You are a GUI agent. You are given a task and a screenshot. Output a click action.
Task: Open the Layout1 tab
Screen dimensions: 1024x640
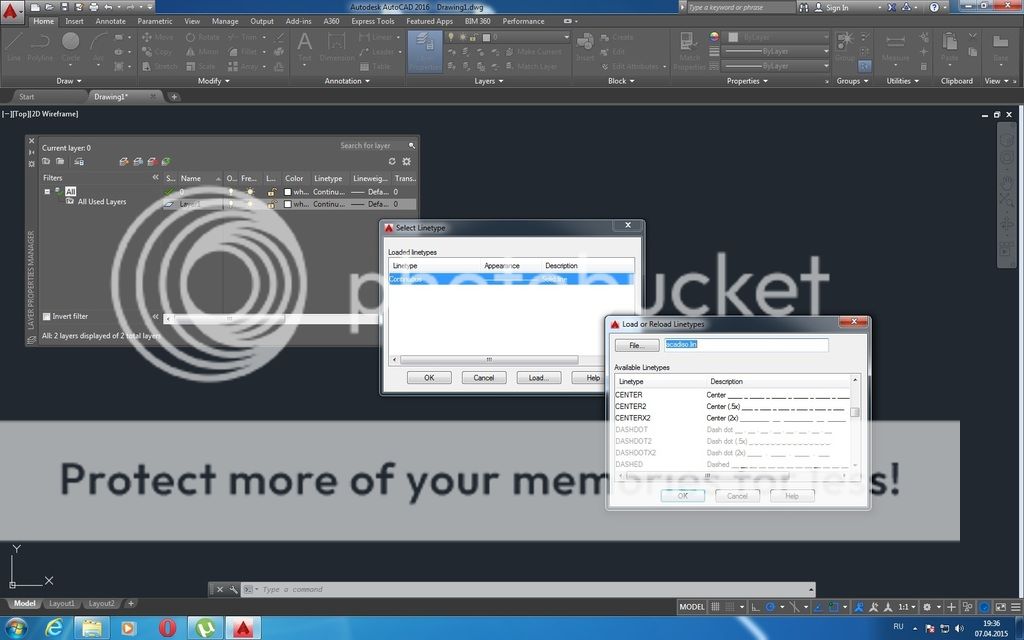[62, 604]
